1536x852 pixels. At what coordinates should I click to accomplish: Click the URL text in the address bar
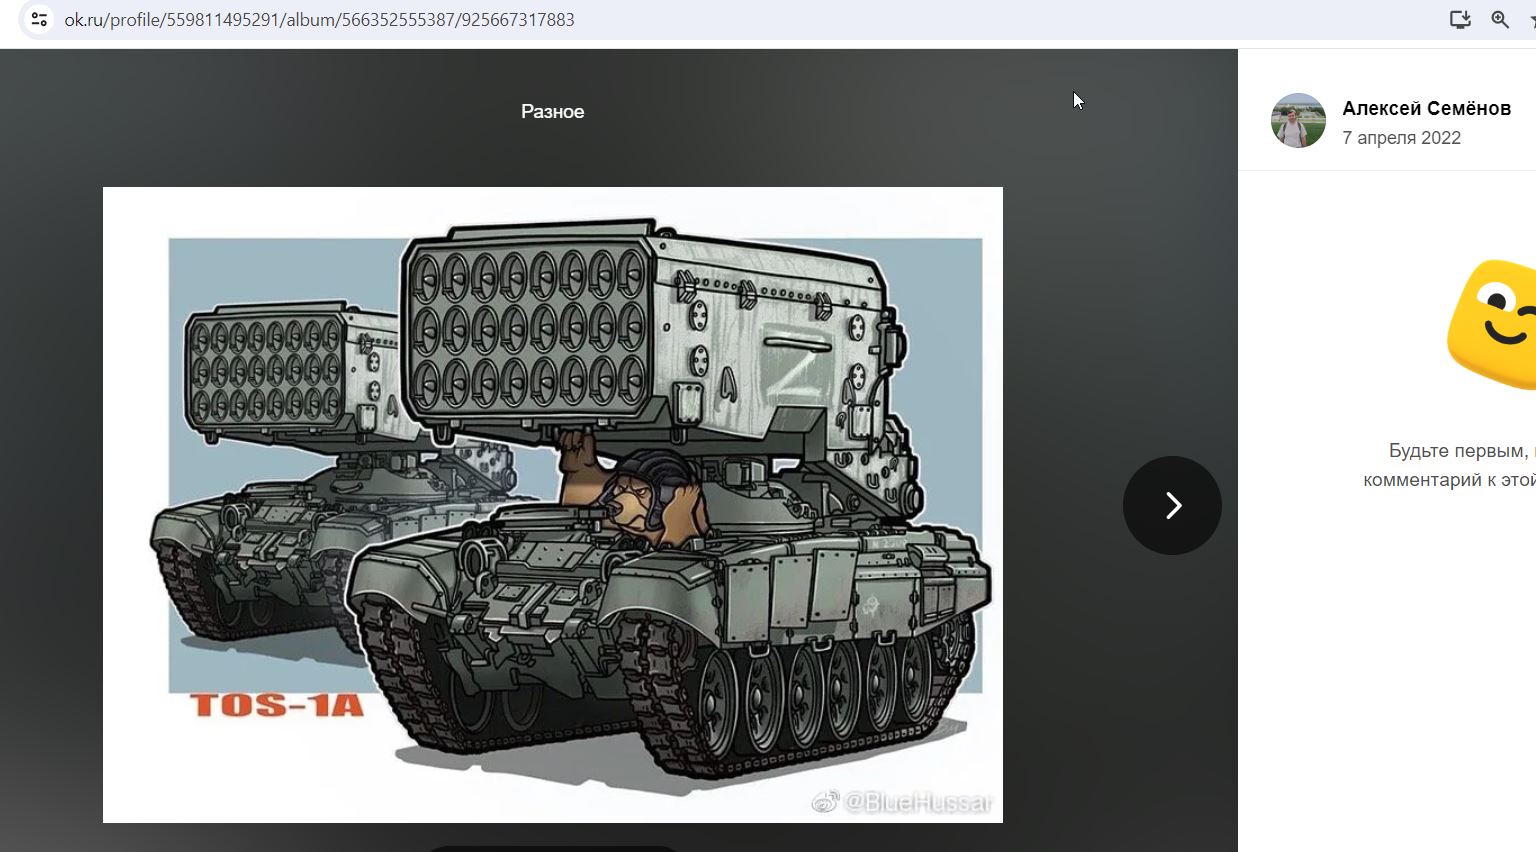(x=319, y=20)
